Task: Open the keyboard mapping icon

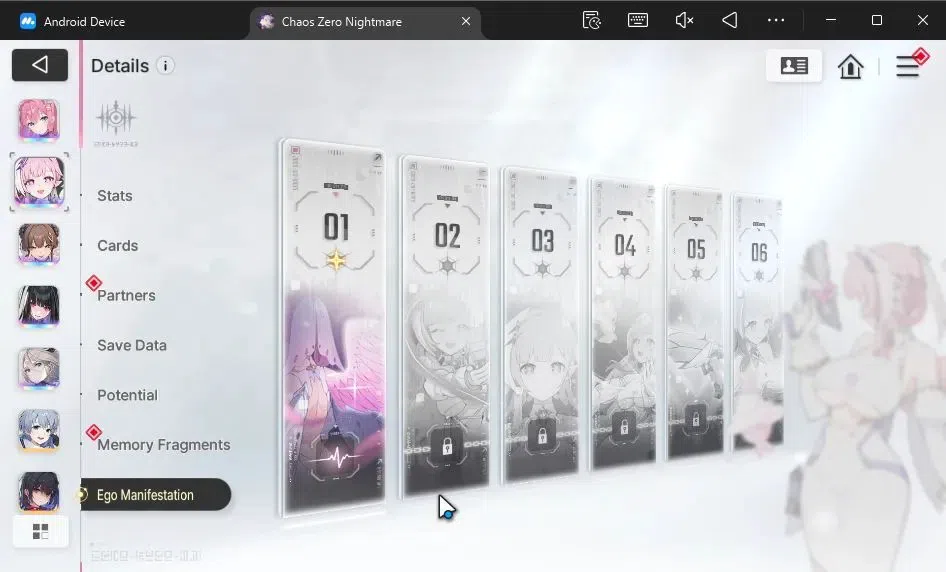Action: pyautogui.click(x=638, y=21)
